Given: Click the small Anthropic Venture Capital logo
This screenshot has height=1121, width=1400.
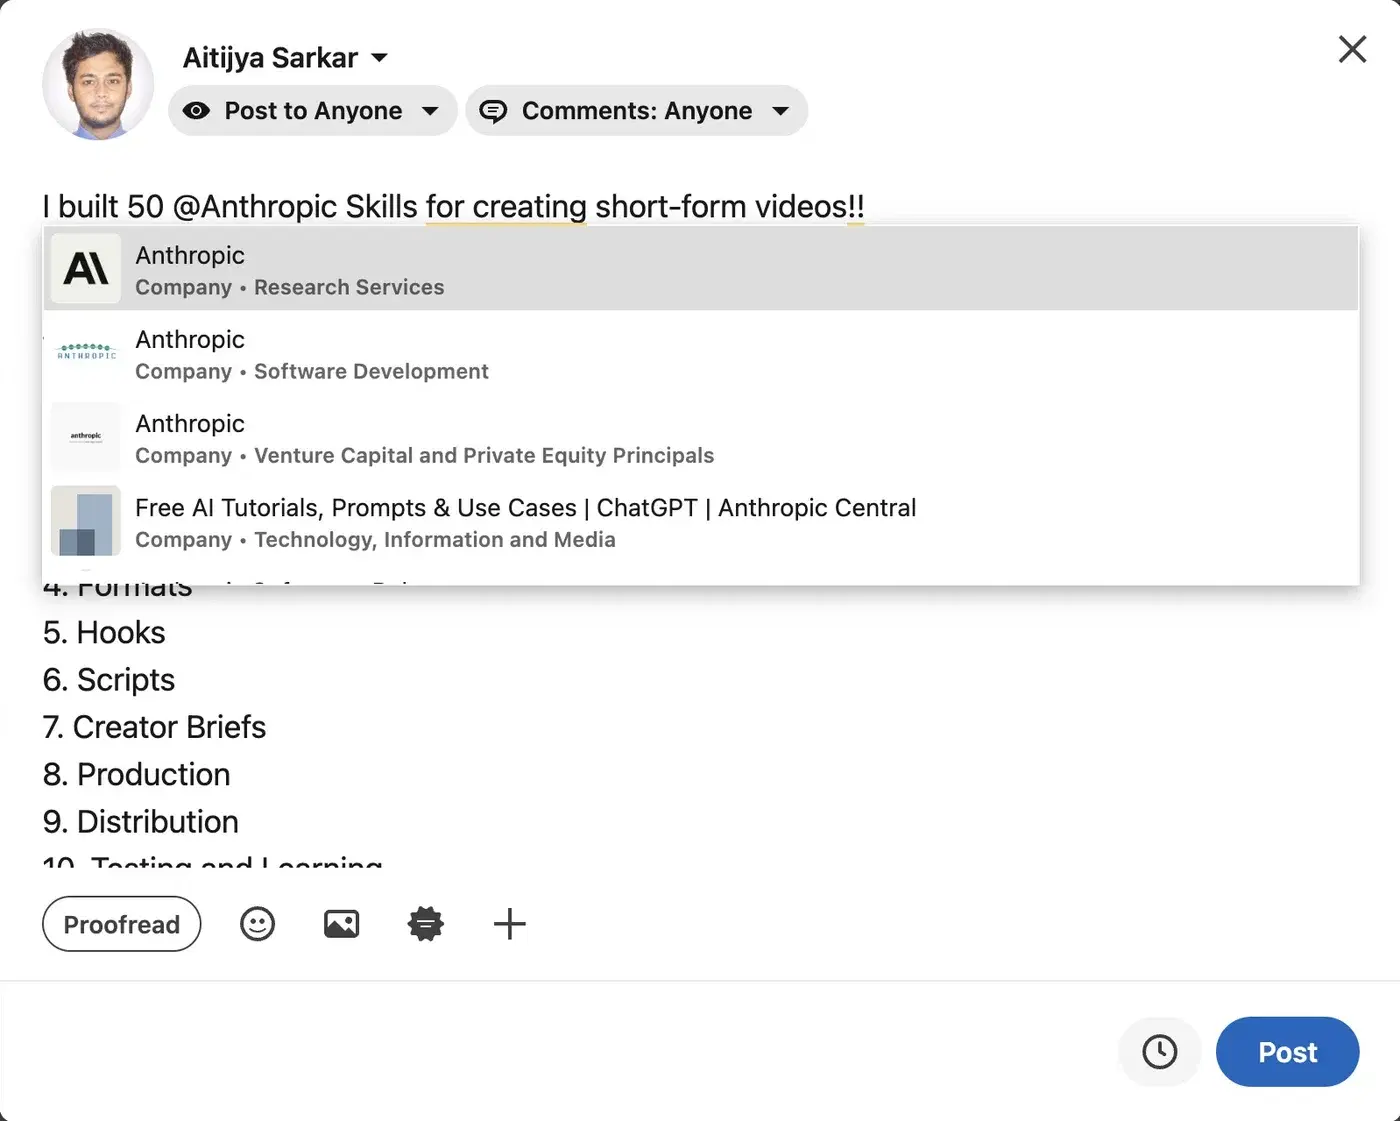Looking at the screenshot, I should point(86,437).
